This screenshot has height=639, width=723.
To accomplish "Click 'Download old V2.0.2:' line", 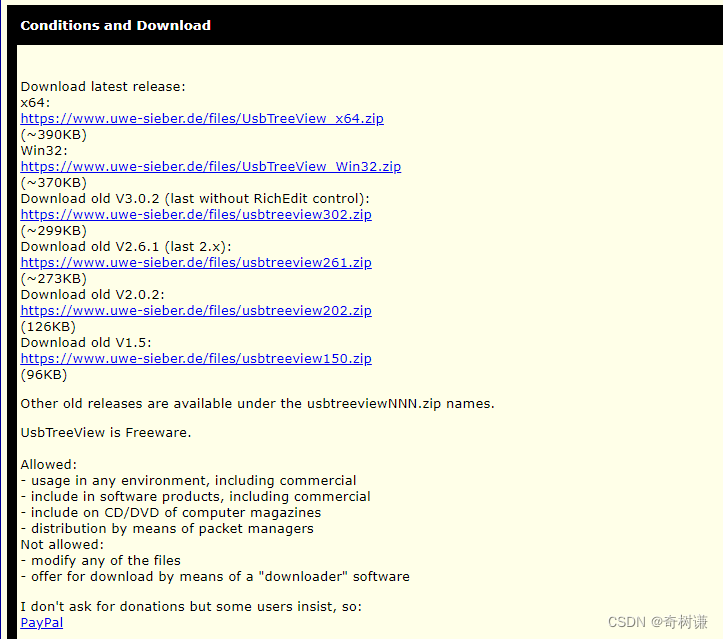I will [x=92, y=295].
